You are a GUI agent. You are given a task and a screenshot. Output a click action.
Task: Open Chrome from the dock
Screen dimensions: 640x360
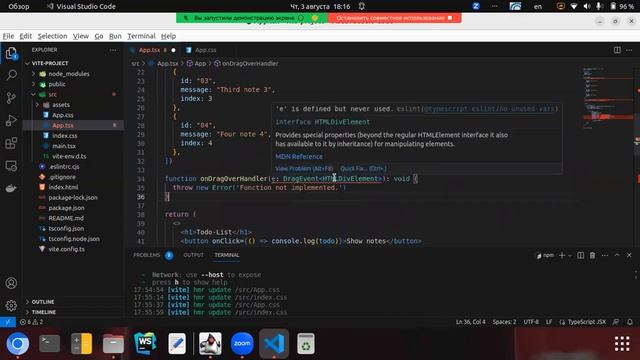[x=18, y=343]
